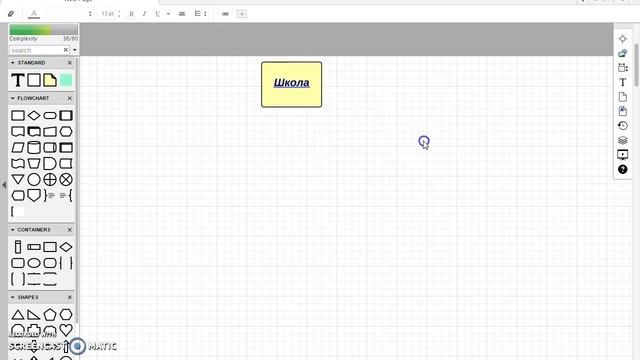Select the Text shape in Standard library
This screenshot has height=360, width=640.
[x=18, y=80]
